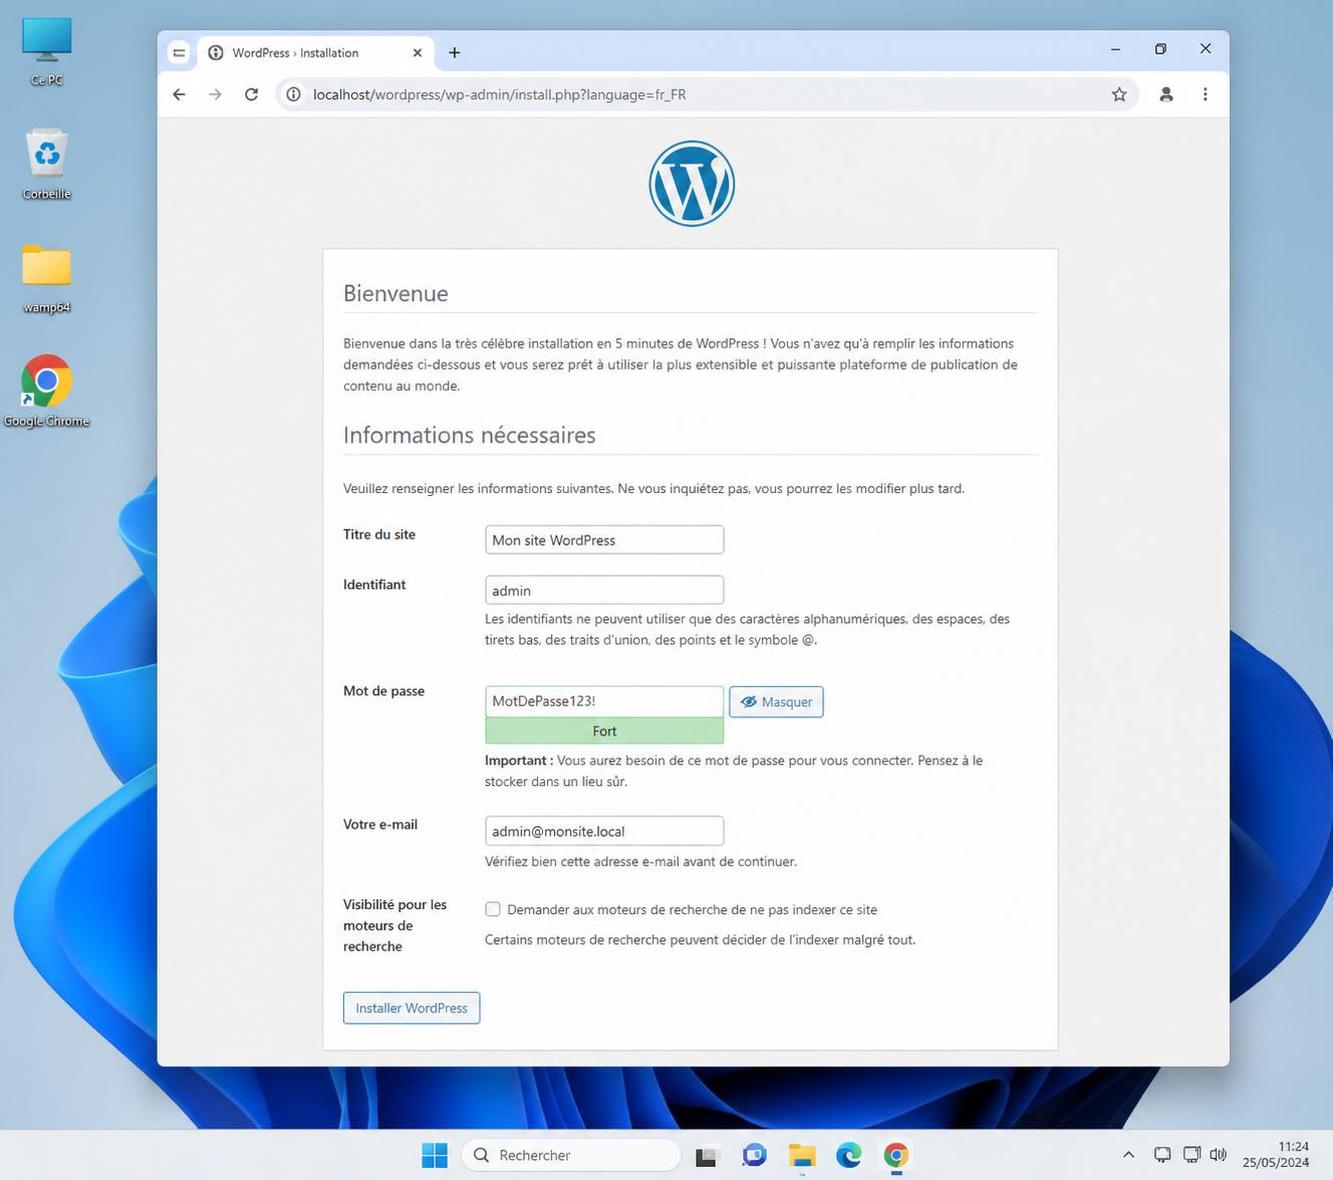
Task: View site information icon in address bar
Action: [x=294, y=94]
